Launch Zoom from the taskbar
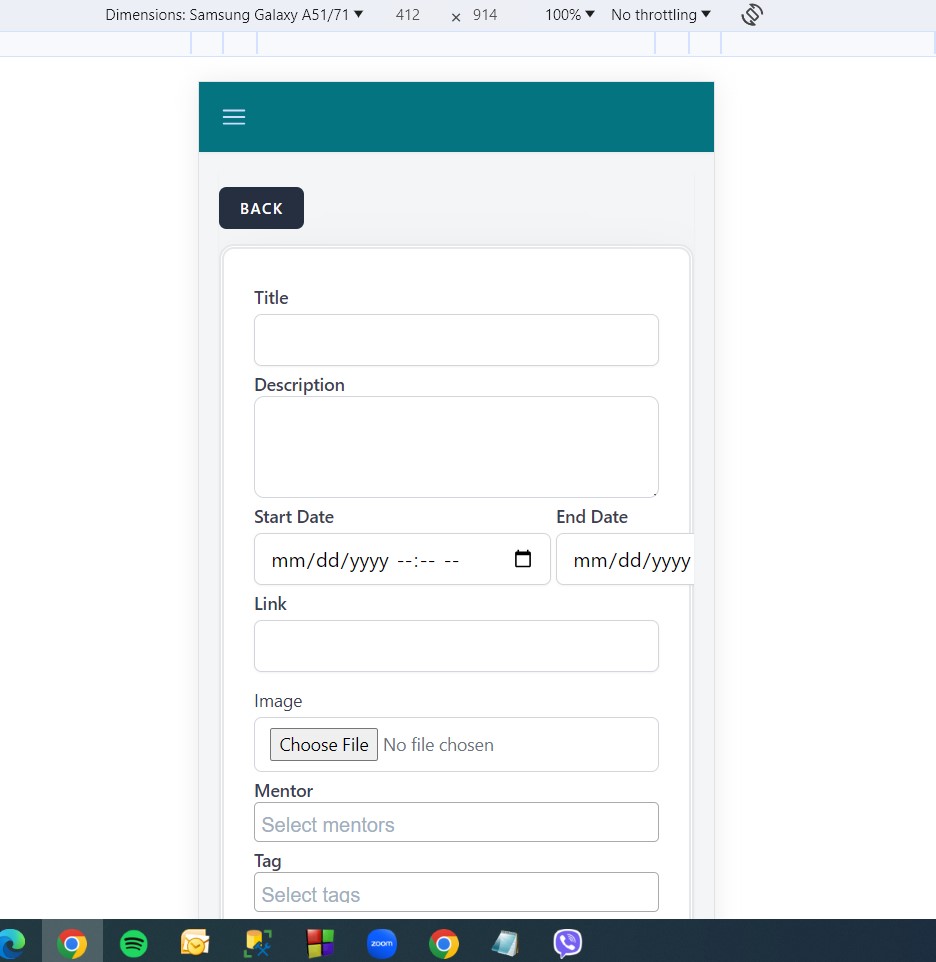Image resolution: width=936 pixels, height=962 pixels. coord(382,943)
